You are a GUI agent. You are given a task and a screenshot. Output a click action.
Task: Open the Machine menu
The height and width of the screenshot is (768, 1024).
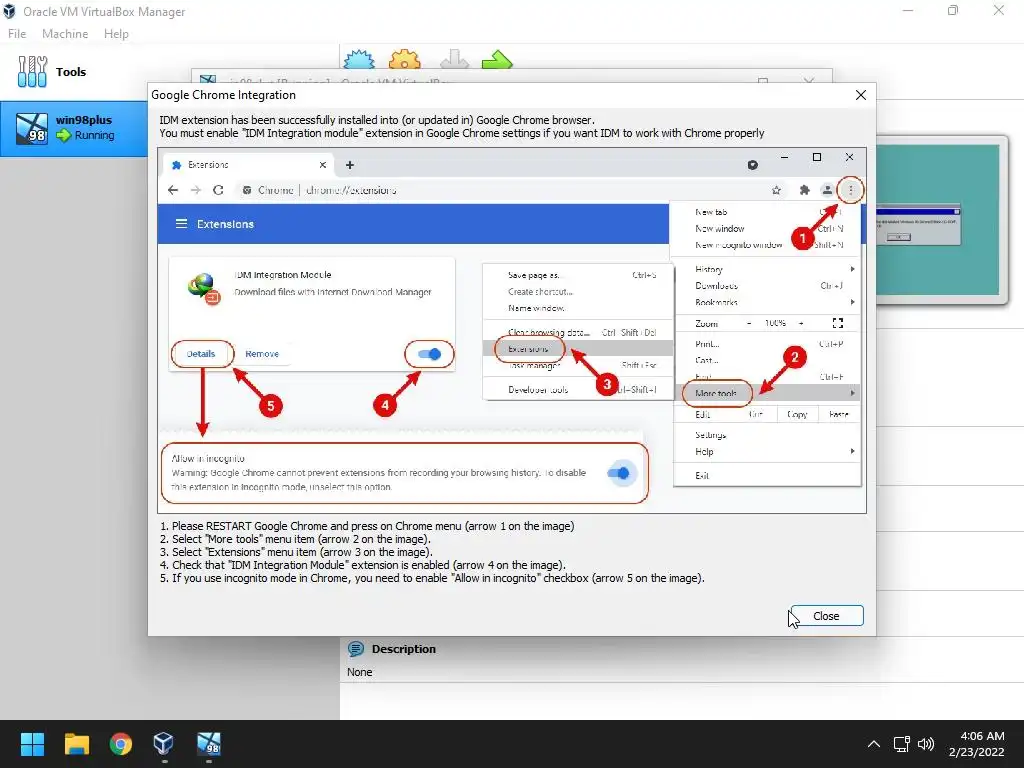pos(65,34)
